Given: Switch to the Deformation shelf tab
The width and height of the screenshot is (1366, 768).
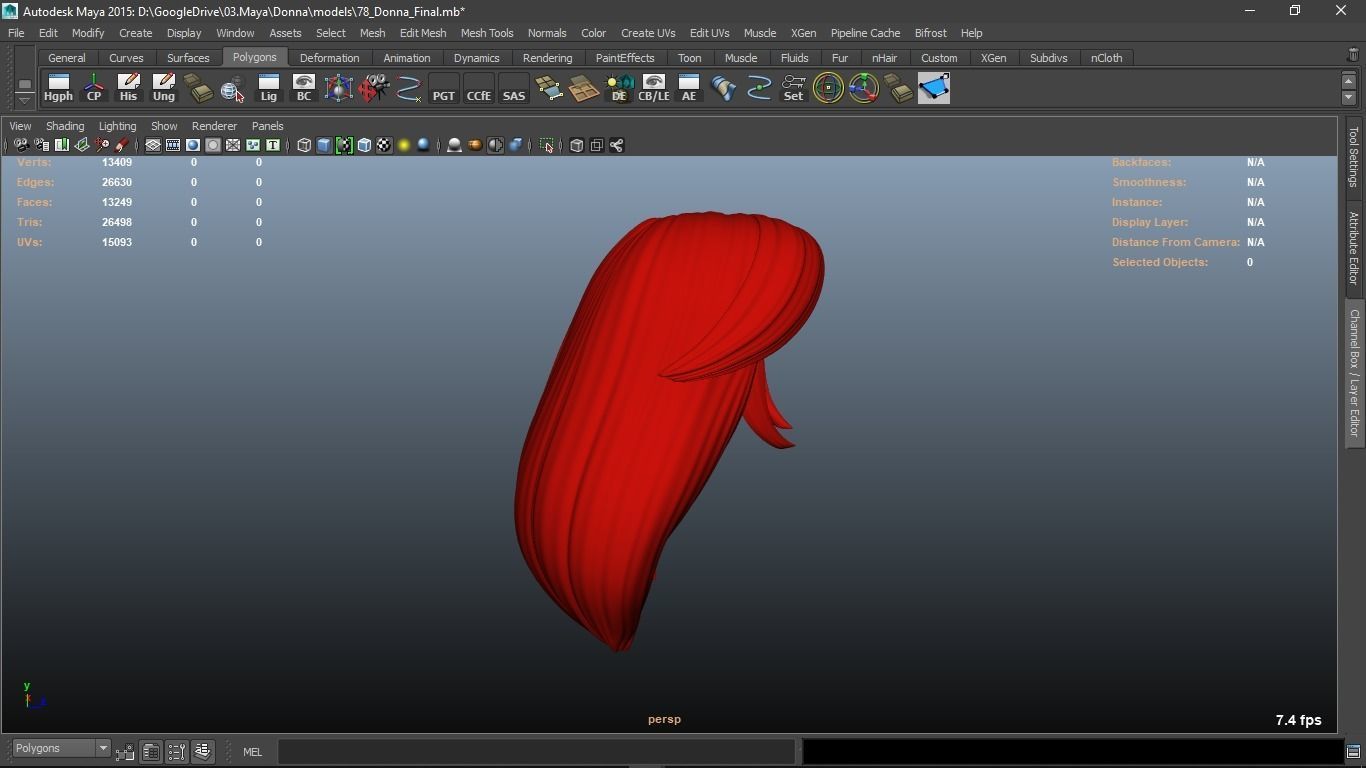Looking at the screenshot, I should pyautogui.click(x=329, y=58).
